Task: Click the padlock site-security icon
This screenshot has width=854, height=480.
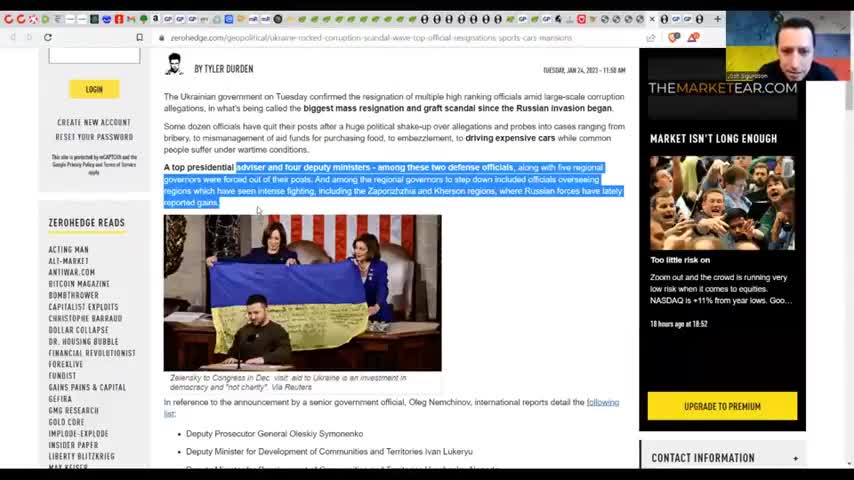Action: pyautogui.click(x=161, y=38)
